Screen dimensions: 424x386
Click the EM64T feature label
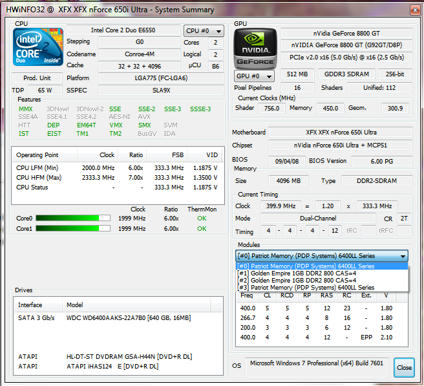coord(86,125)
